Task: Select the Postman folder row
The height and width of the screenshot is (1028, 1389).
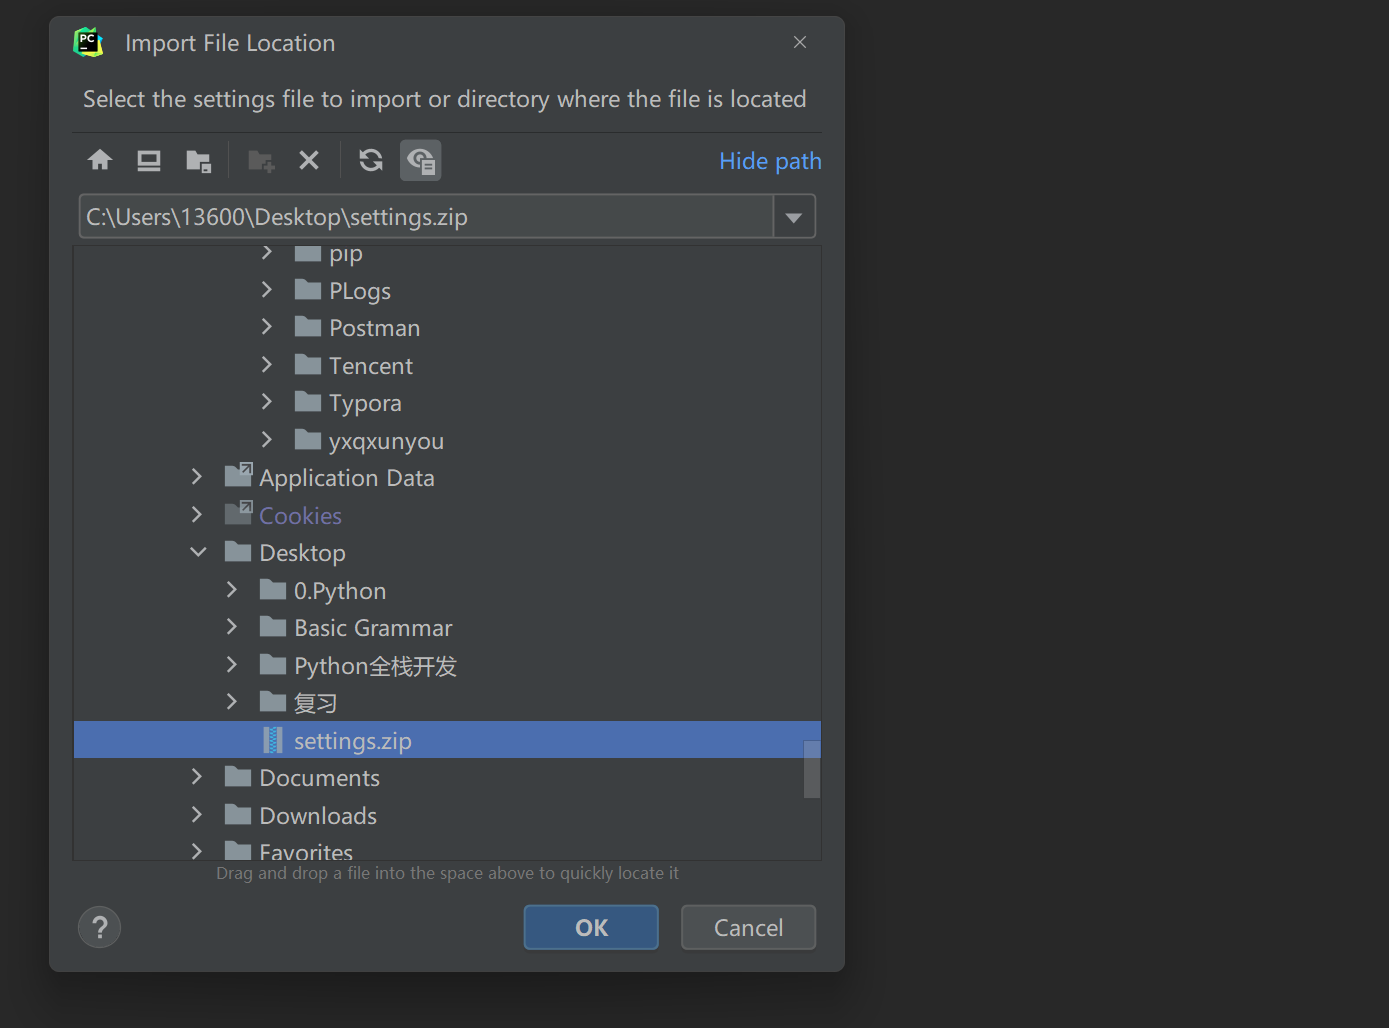Action: pos(447,327)
